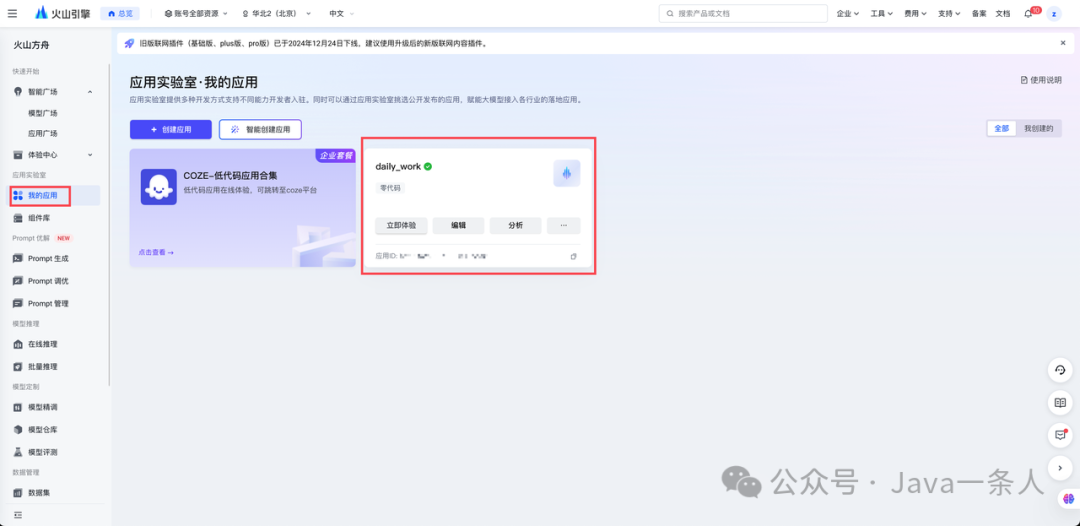The image size is (1080, 526).
Task: Click the daily_work app name
Action: tap(398, 167)
